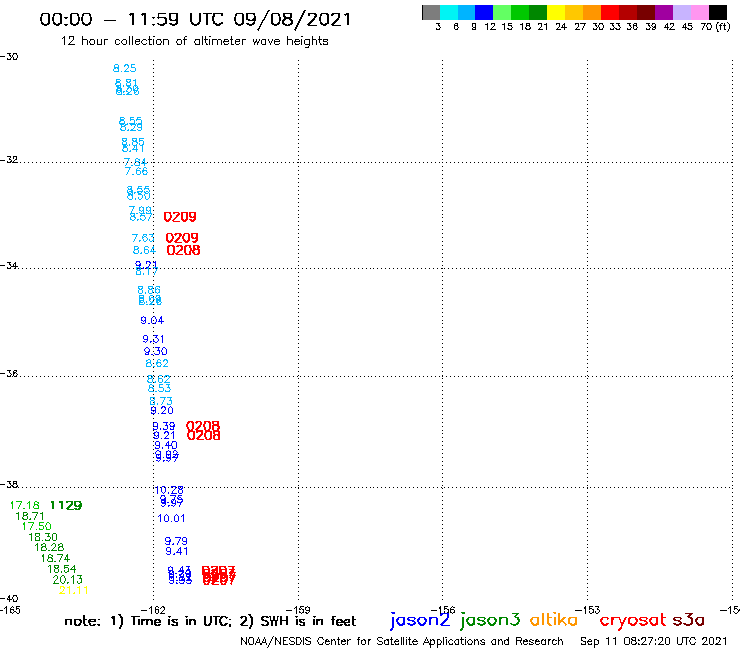Click the purple swatch in the color scale
The height and width of the screenshot is (650, 740).
(664, 12)
